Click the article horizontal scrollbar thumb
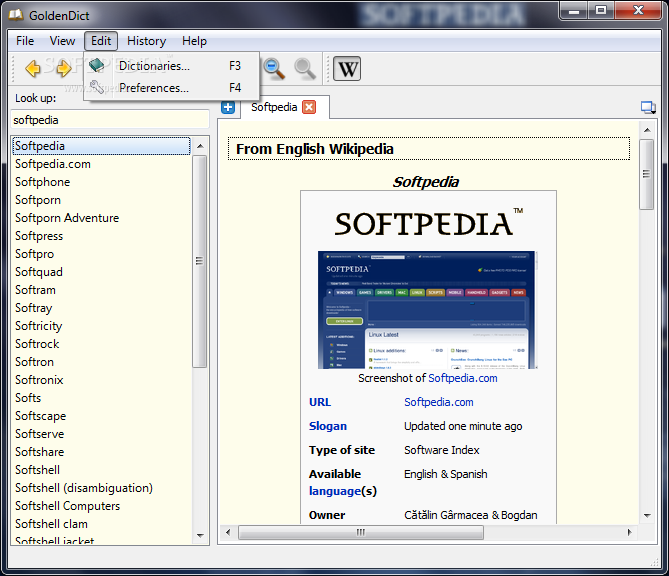Image resolution: width=669 pixels, height=576 pixels. (x=361, y=532)
